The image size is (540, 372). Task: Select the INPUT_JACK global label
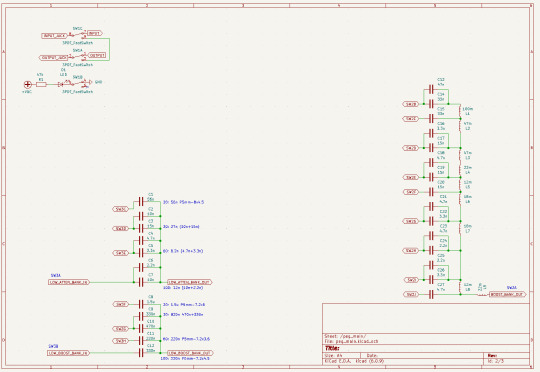tap(54, 36)
